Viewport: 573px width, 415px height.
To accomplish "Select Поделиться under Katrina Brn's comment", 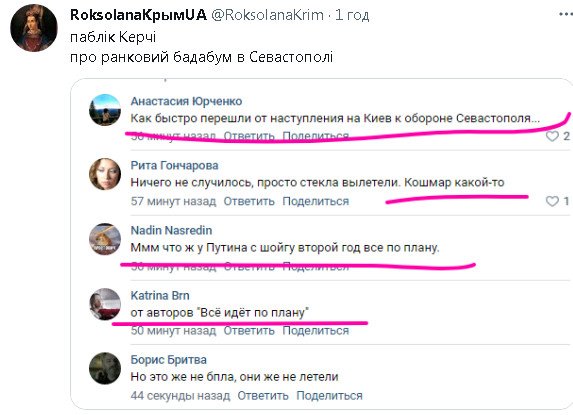I will pyautogui.click(x=316, y=331).
